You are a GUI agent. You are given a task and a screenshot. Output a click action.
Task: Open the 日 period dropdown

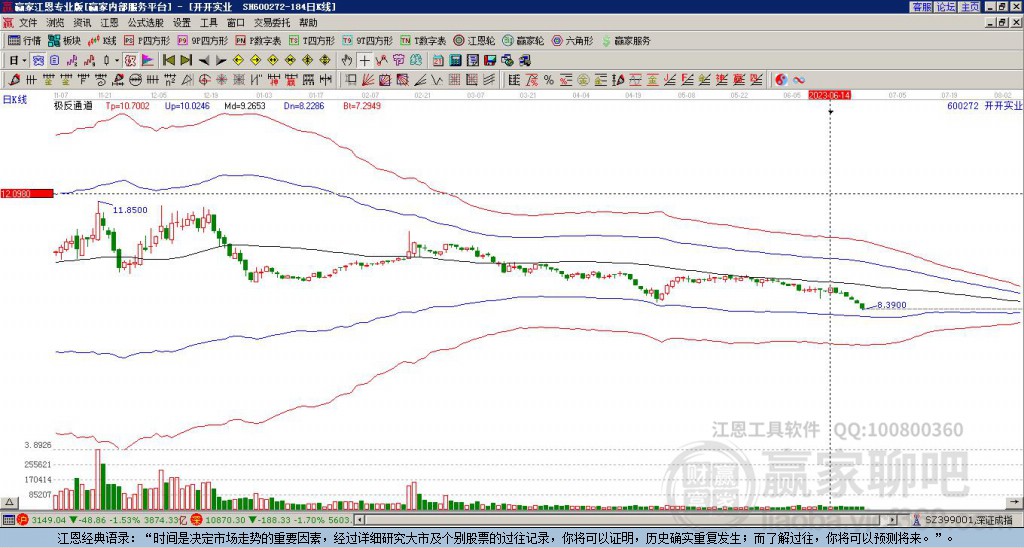point(18,61)
